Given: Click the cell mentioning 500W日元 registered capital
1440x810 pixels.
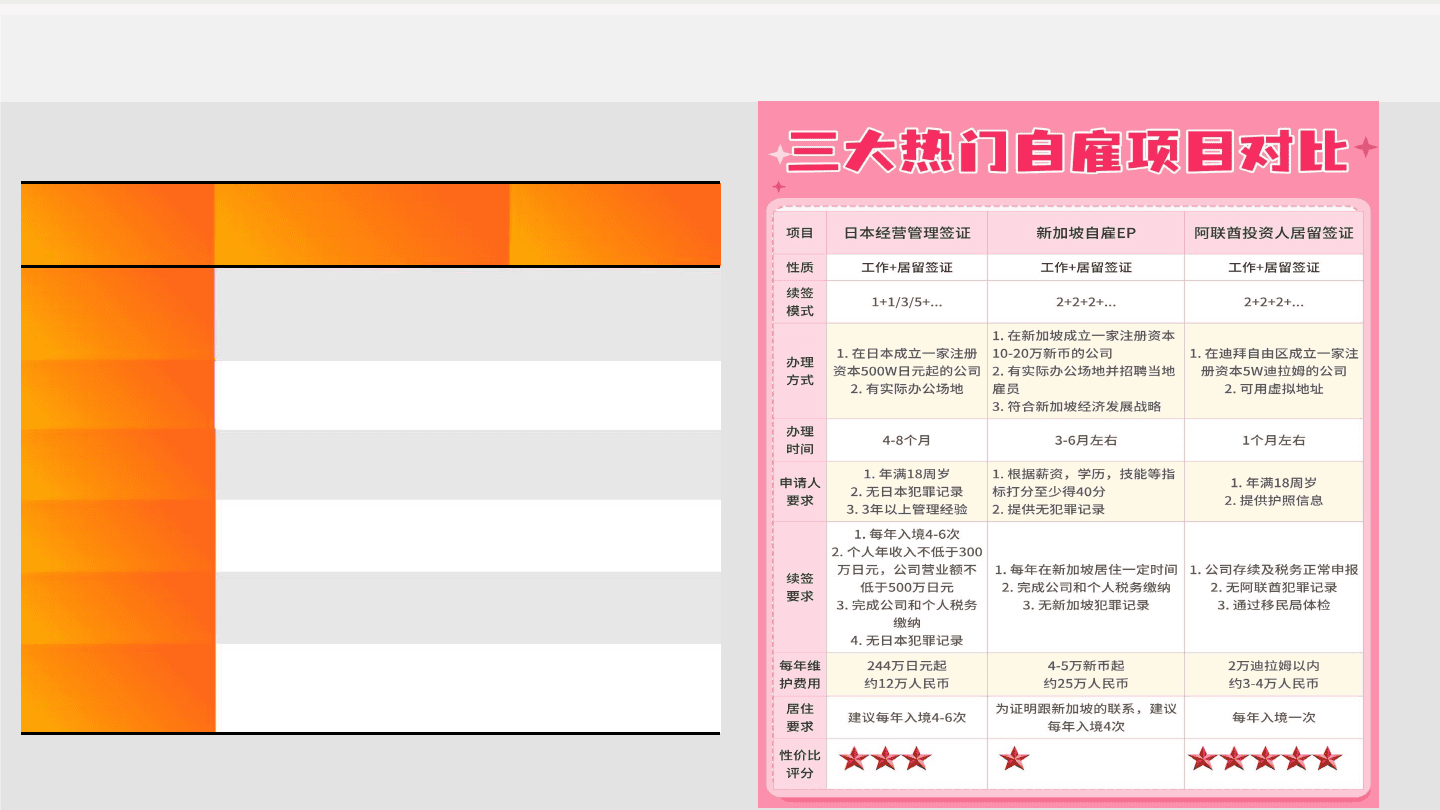Looking at the screenshot, I should [x=907, y=371].
